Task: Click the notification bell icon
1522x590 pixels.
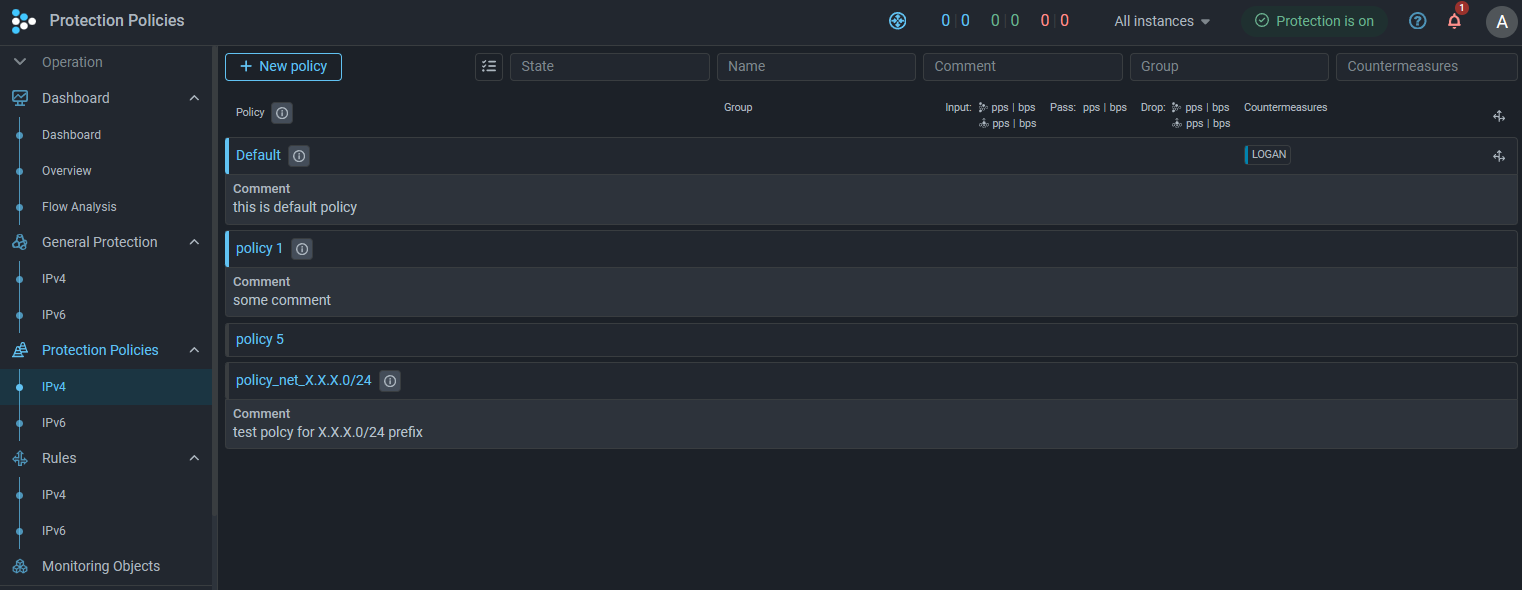Action: 1454,21
